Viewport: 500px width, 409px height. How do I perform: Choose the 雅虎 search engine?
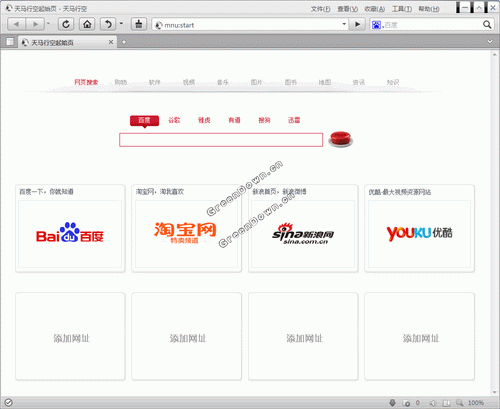[204, 120]
